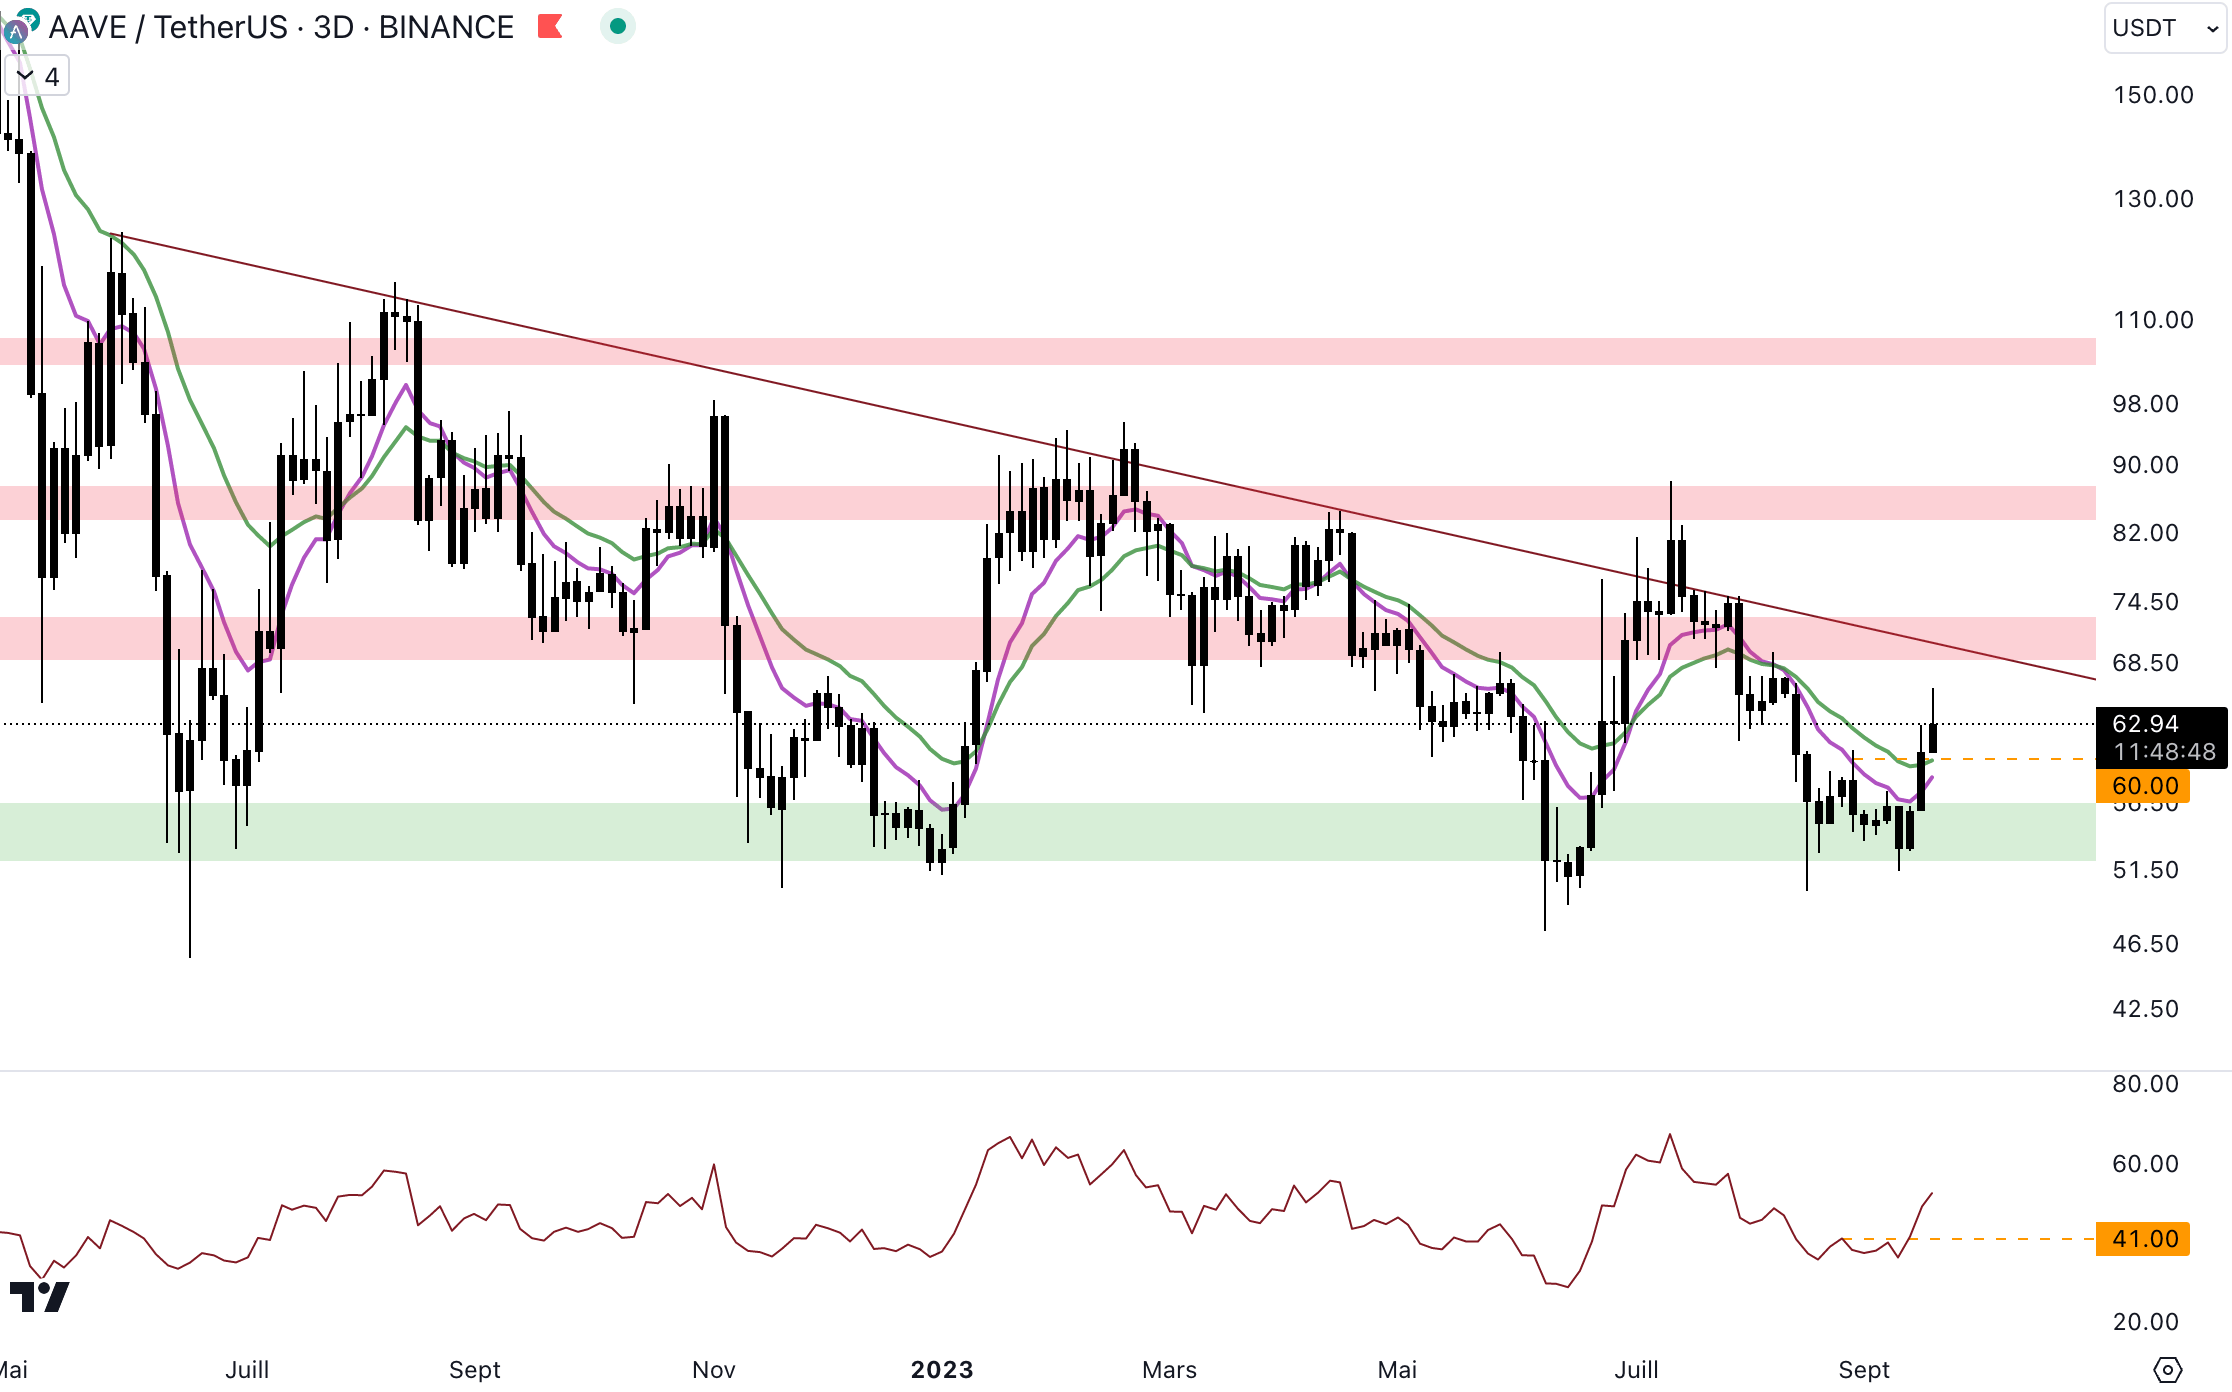Click the green market-open status dot
Viewport: 2232px width, 1392px height.
618,26
